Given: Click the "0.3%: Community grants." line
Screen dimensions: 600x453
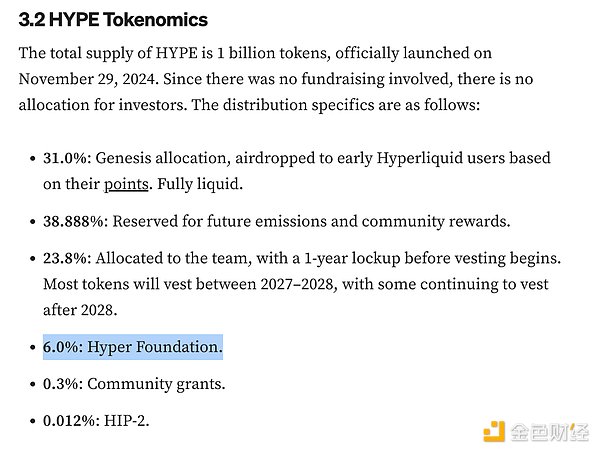Looking at the screenshot, I should [134, 384].
